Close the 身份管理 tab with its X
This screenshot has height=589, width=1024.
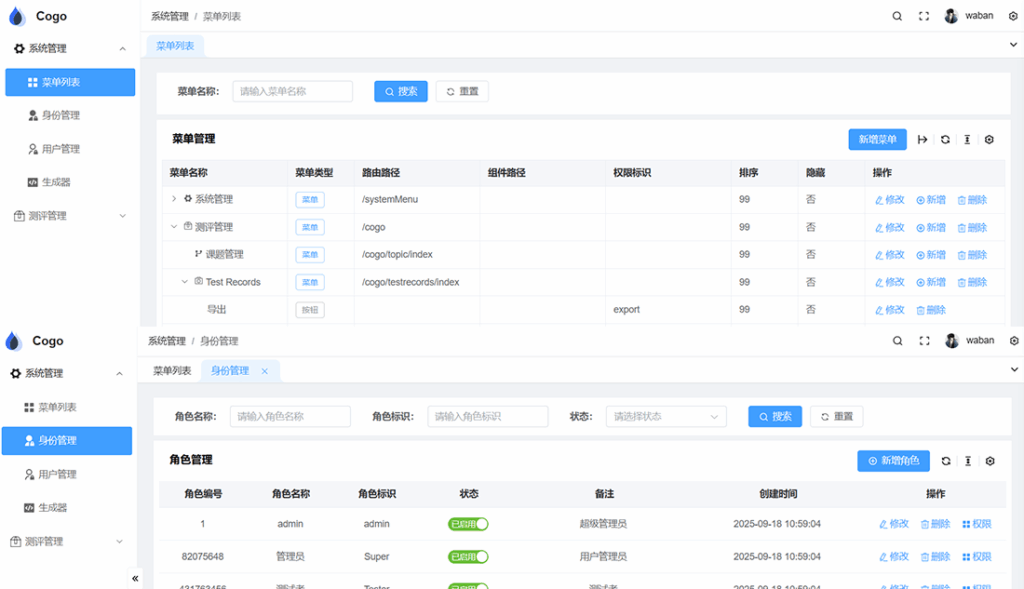pyautogui.click(x=265, y=371)
